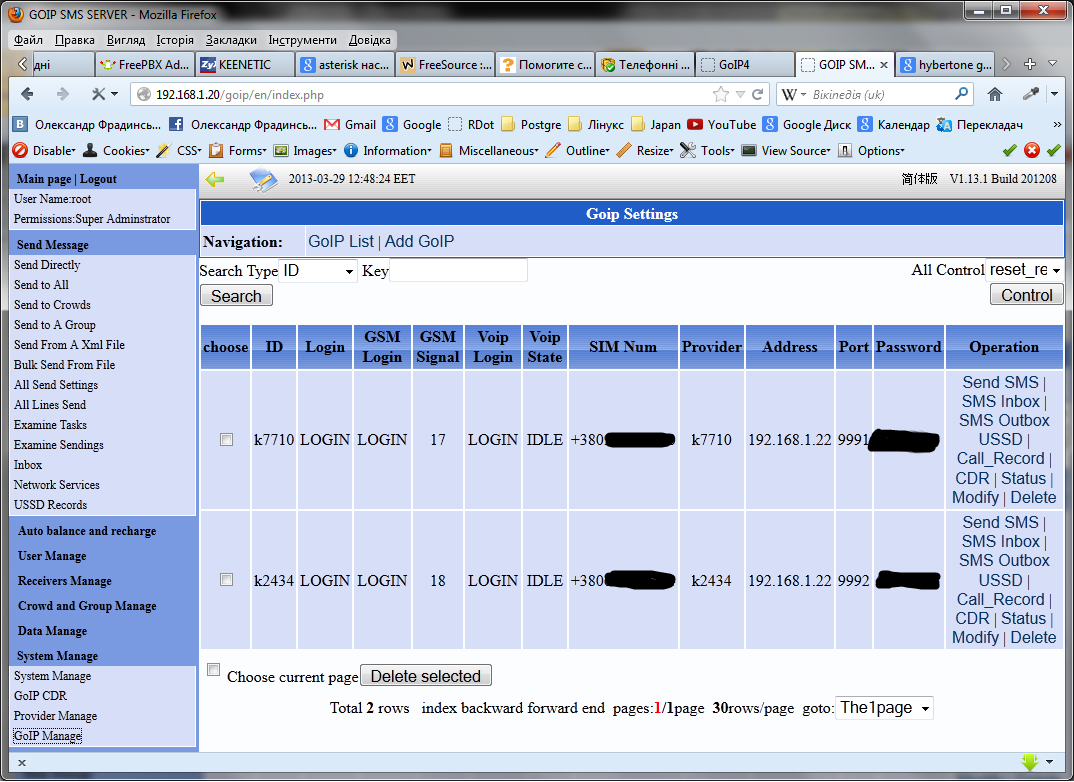Screen dimensions: 1074x782
Task: Click the green download arrow in the status bar
Action: (1030, 762)
